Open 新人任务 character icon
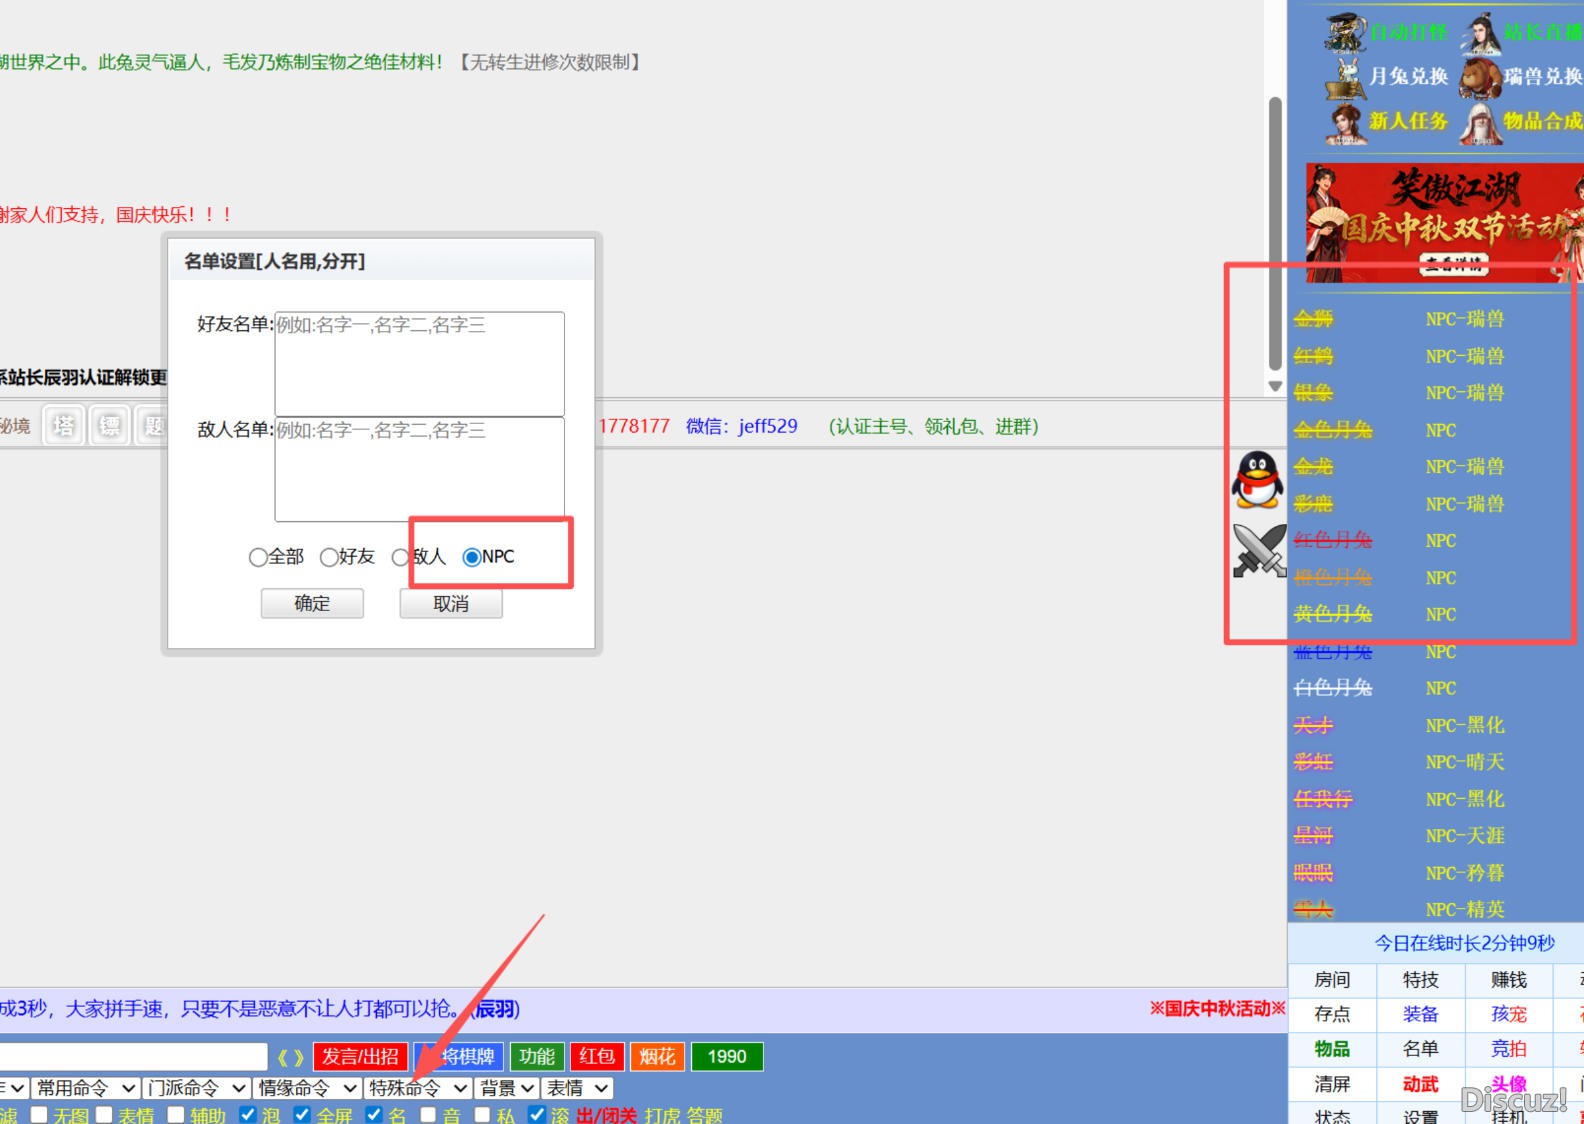This screenshot has width=1584, height=1124. (1346, 122)
